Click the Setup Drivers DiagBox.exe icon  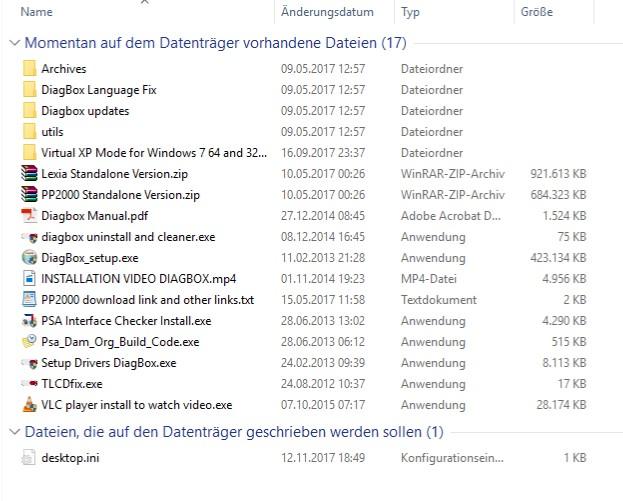pos(29,363)
